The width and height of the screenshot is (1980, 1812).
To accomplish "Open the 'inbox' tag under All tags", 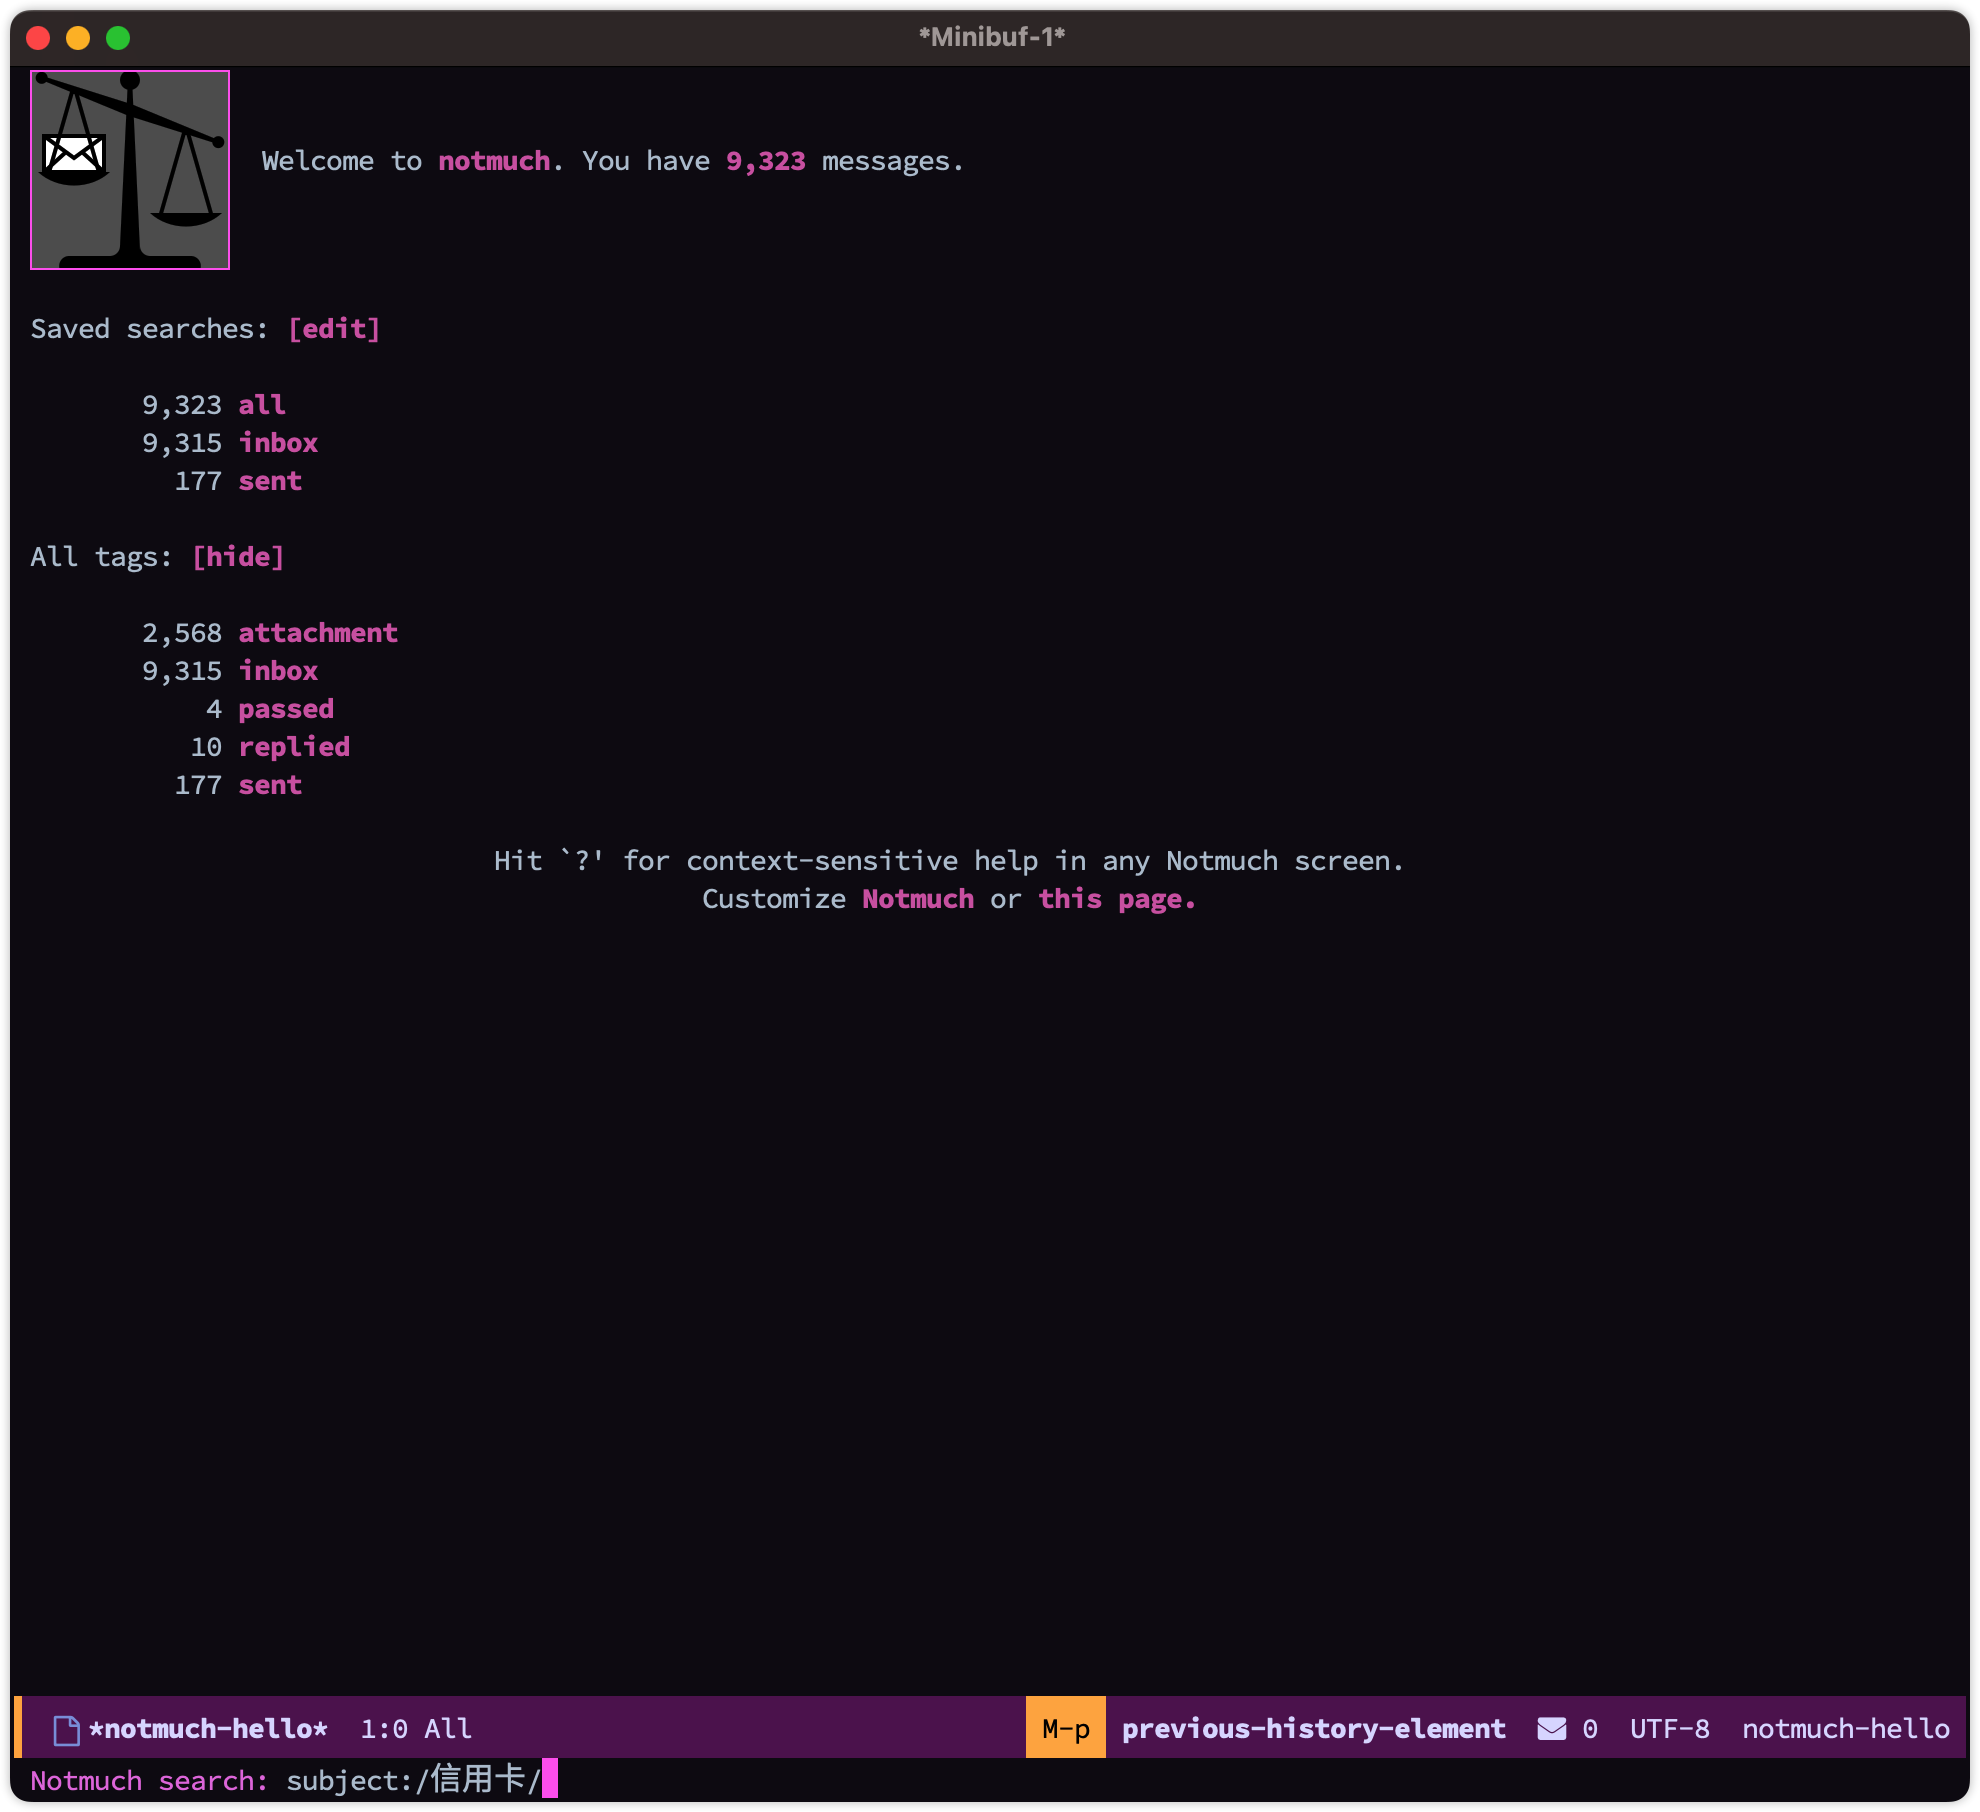I will pos(278,671).
